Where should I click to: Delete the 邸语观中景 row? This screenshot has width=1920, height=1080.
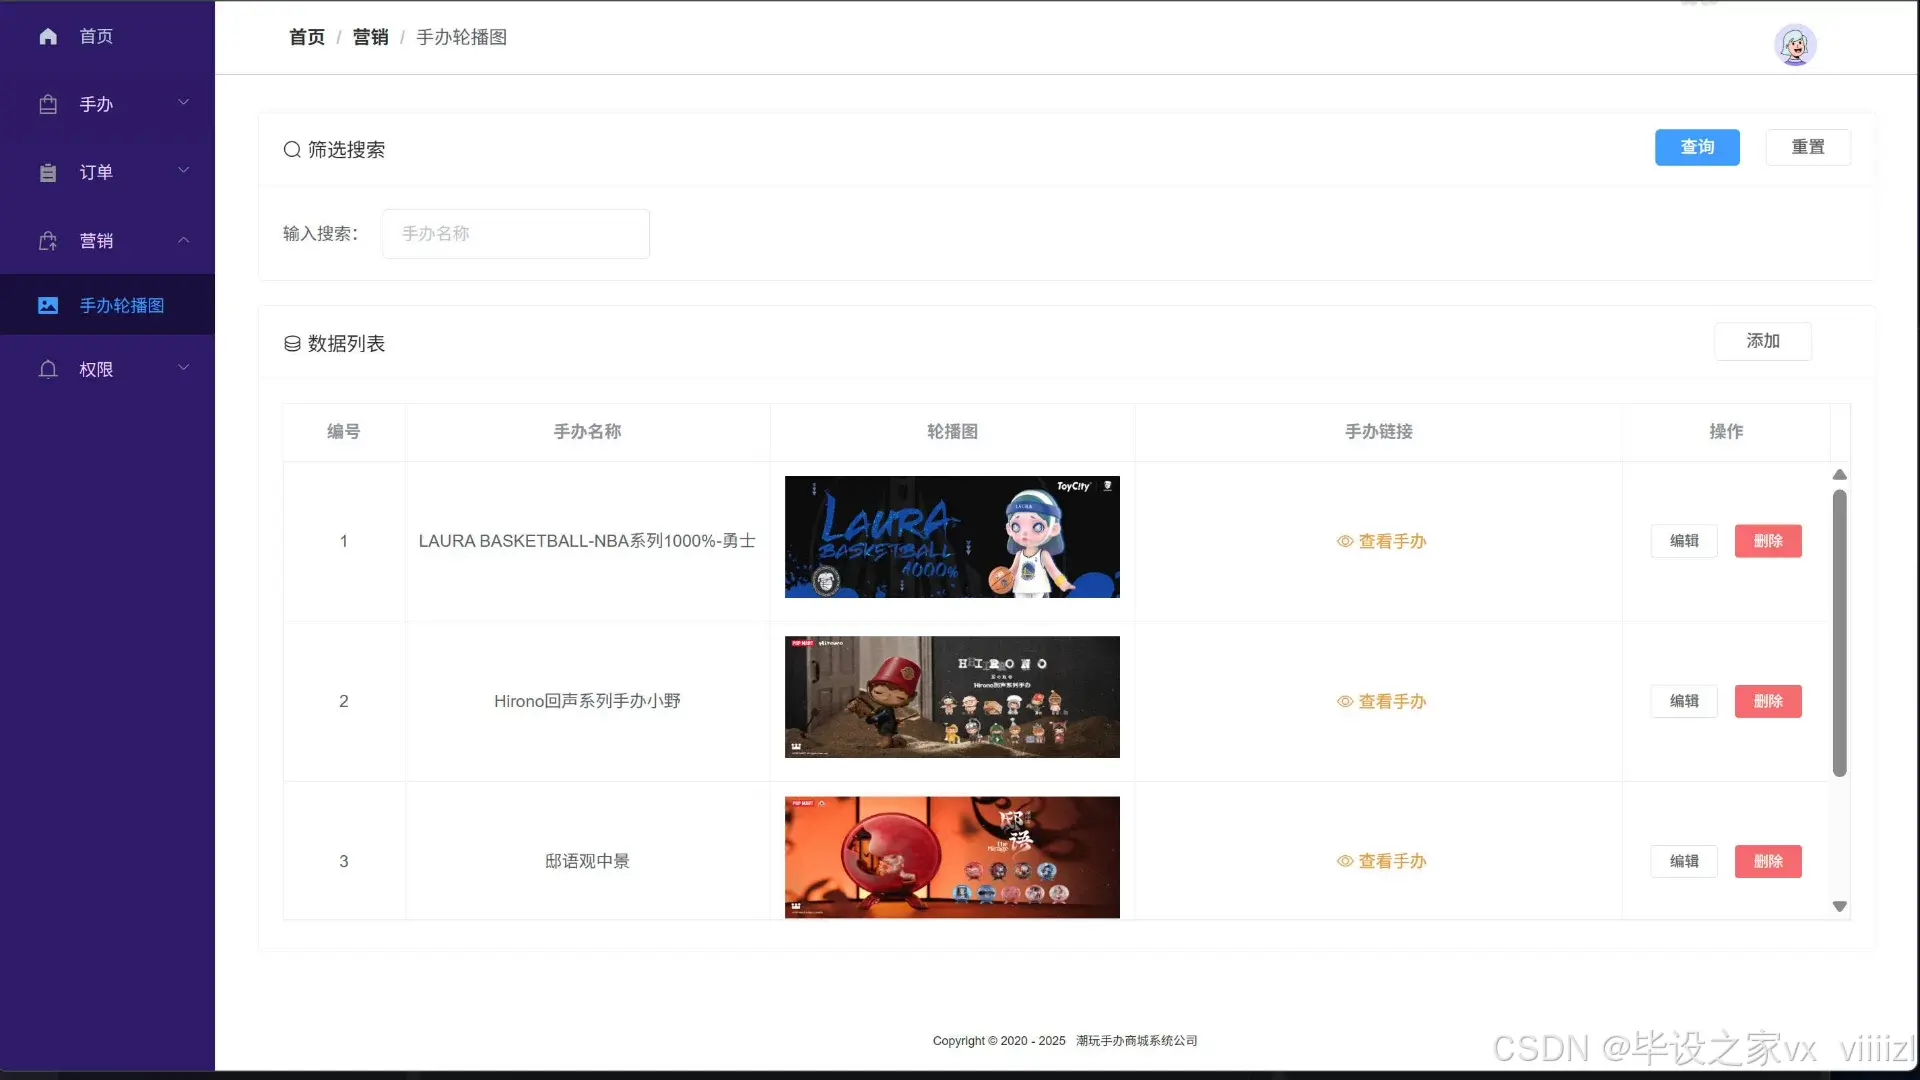[1768, 861]
